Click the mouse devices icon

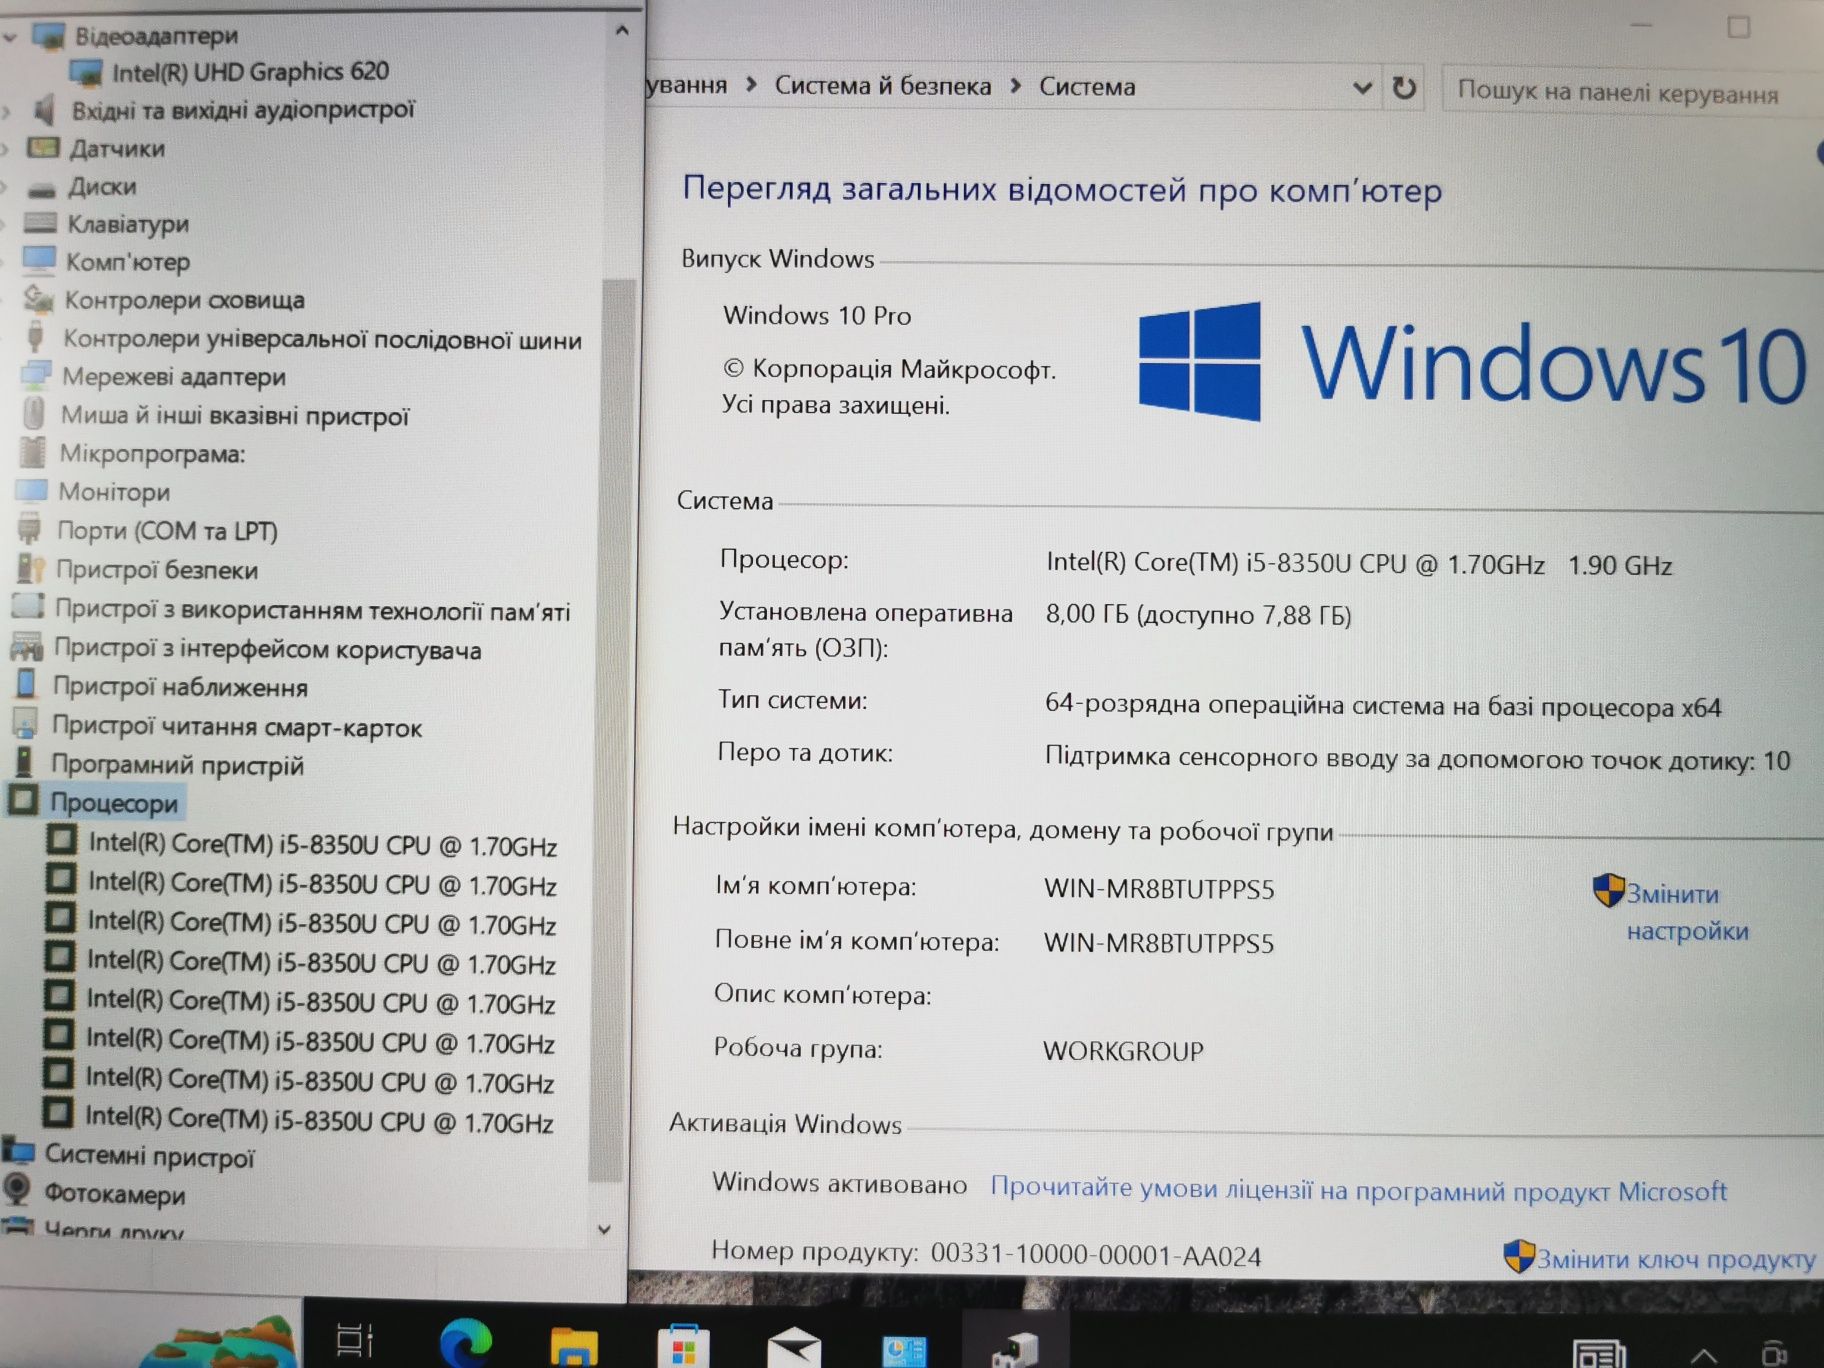tap(34, 413)
